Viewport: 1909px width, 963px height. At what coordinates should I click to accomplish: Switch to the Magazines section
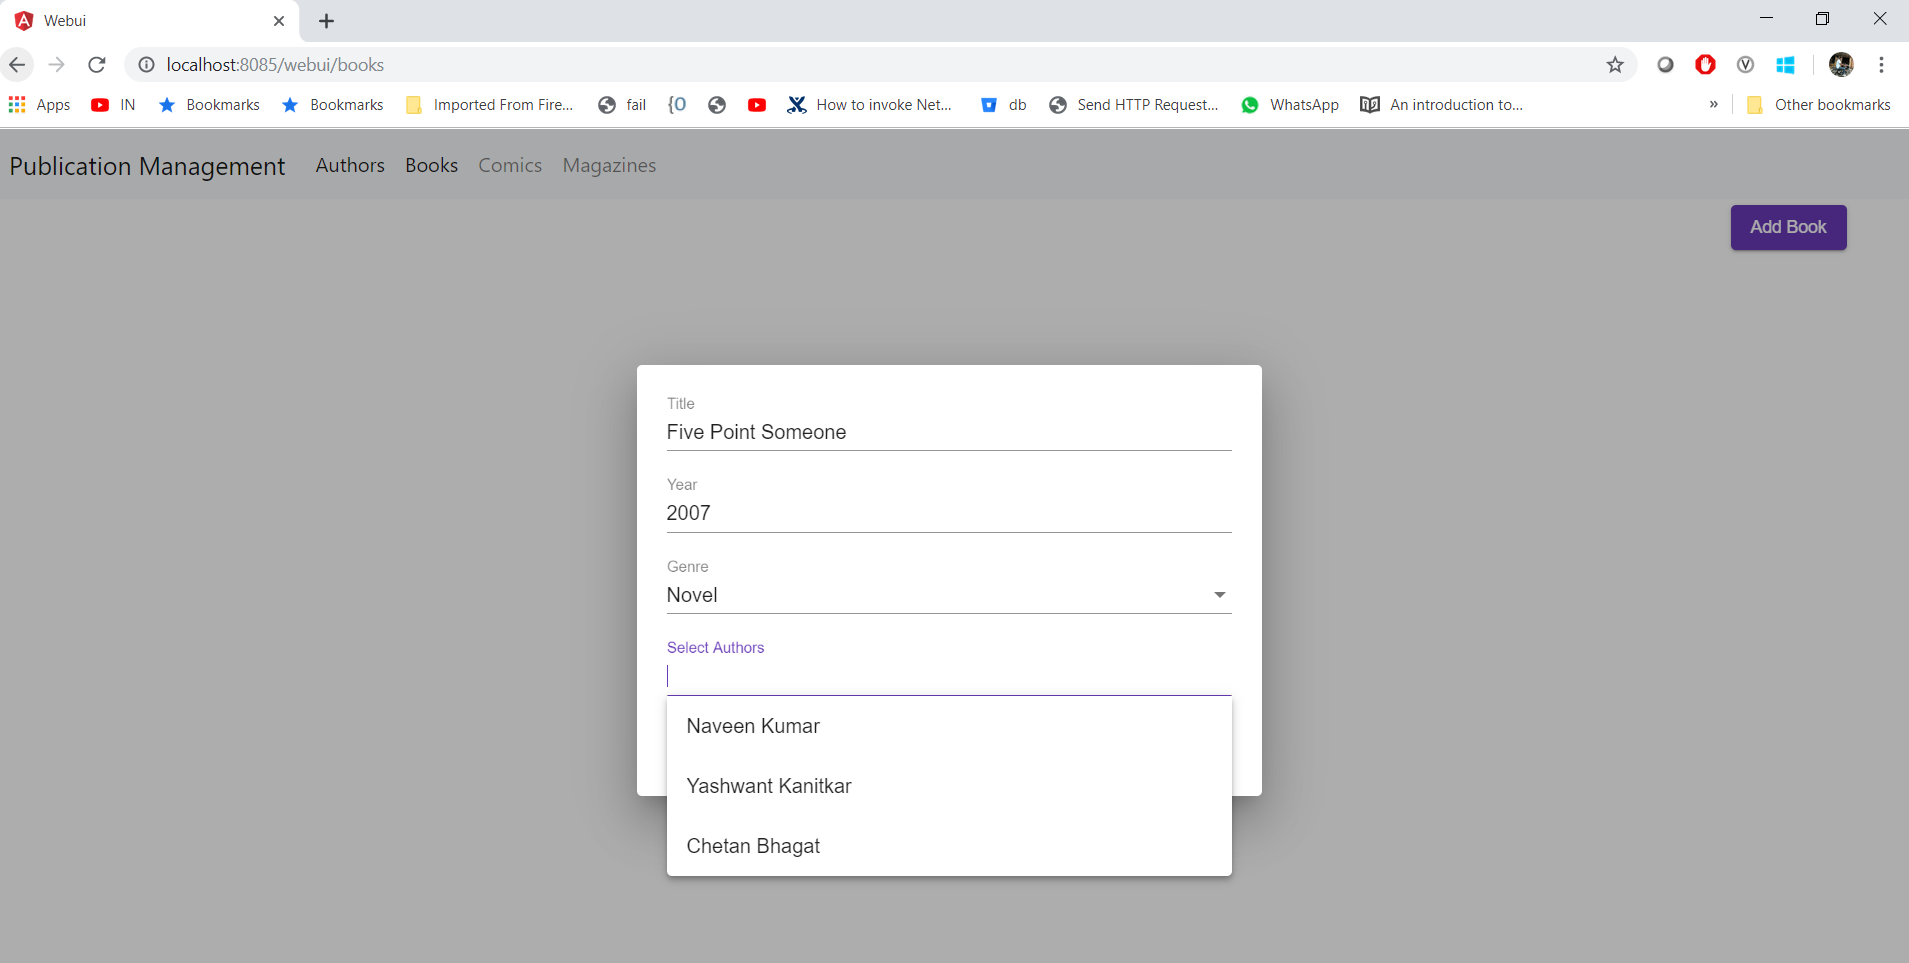609,165
